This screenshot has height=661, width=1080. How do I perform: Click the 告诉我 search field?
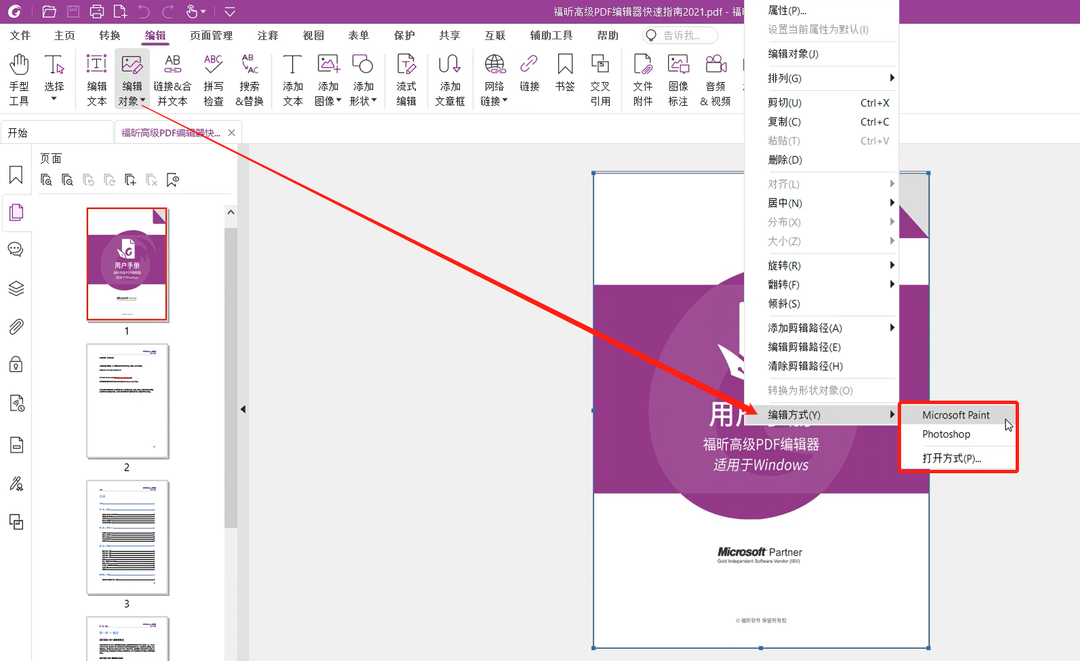tap(681, 35)
